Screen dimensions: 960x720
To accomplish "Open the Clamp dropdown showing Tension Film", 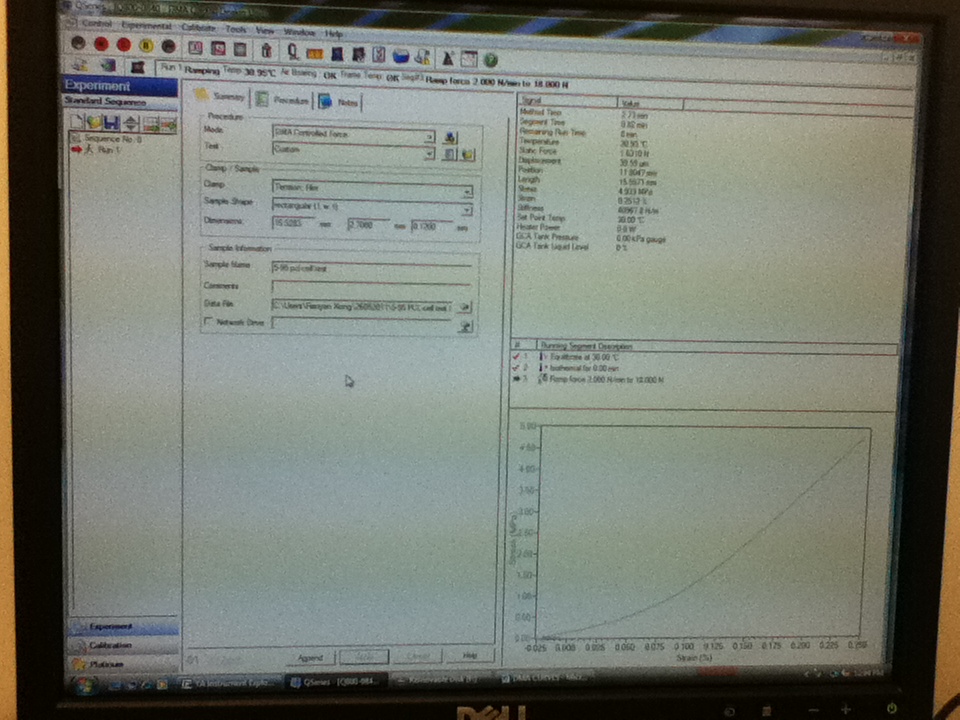I will pyautogui.click(x=467, y=192).
